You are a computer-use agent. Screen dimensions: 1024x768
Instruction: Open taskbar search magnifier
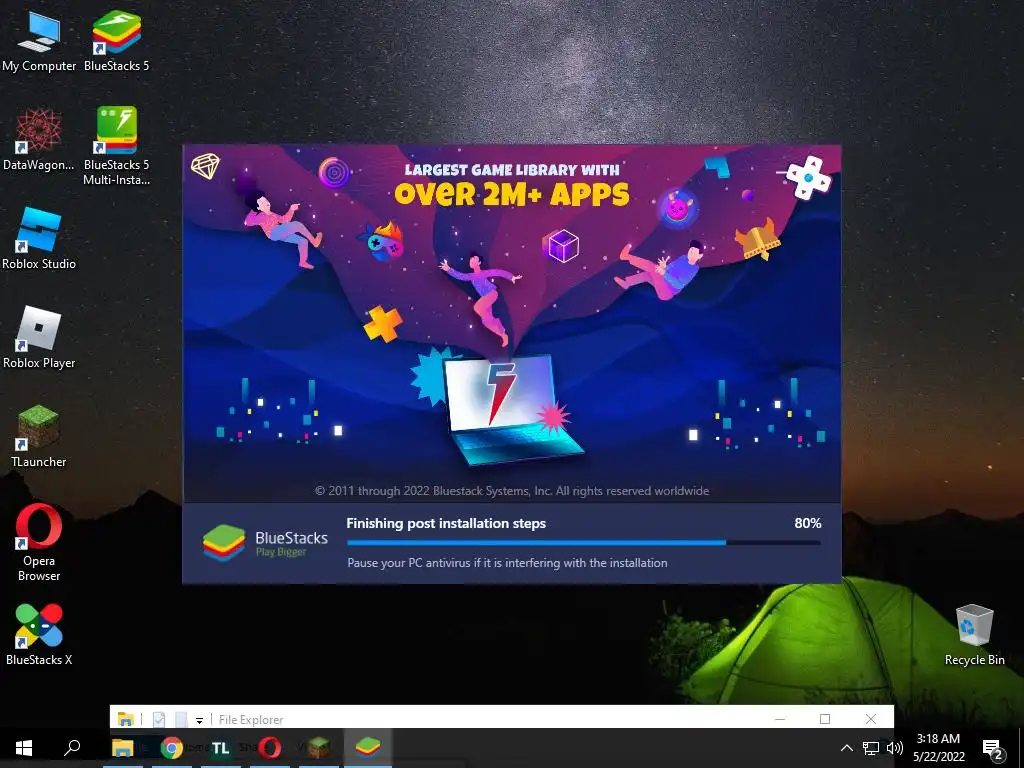pos(72,748)
